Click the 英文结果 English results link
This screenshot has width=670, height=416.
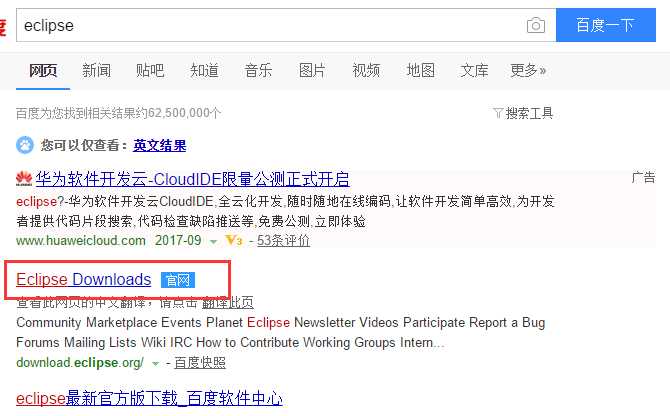pos(160,146)
